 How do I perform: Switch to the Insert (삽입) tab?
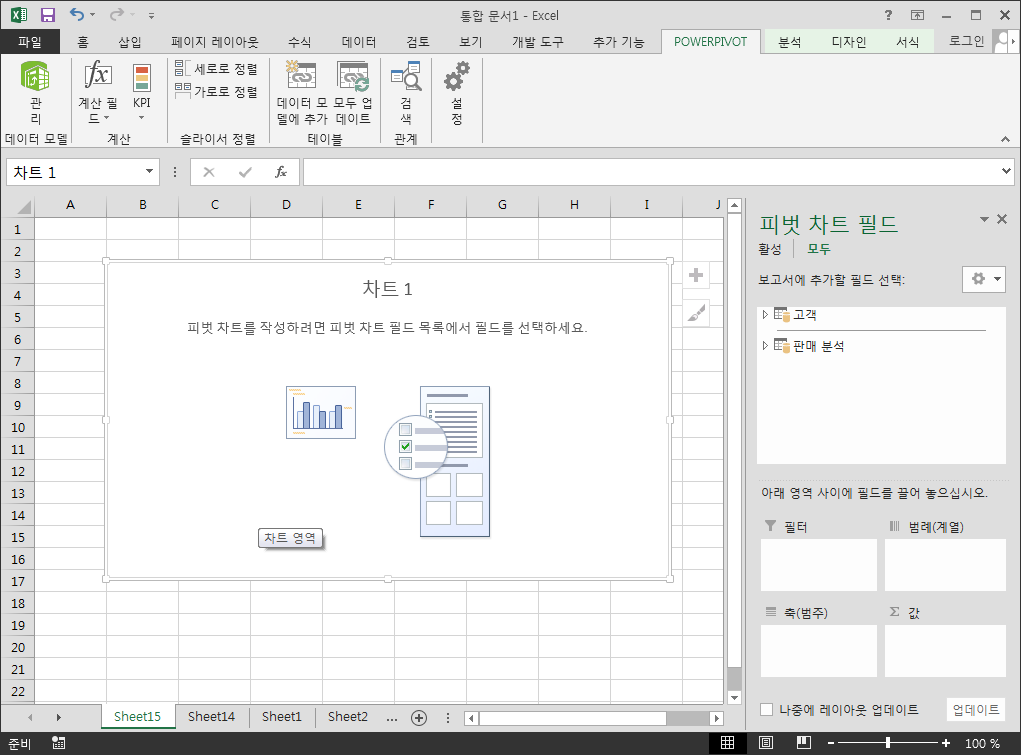pos(130,42)
